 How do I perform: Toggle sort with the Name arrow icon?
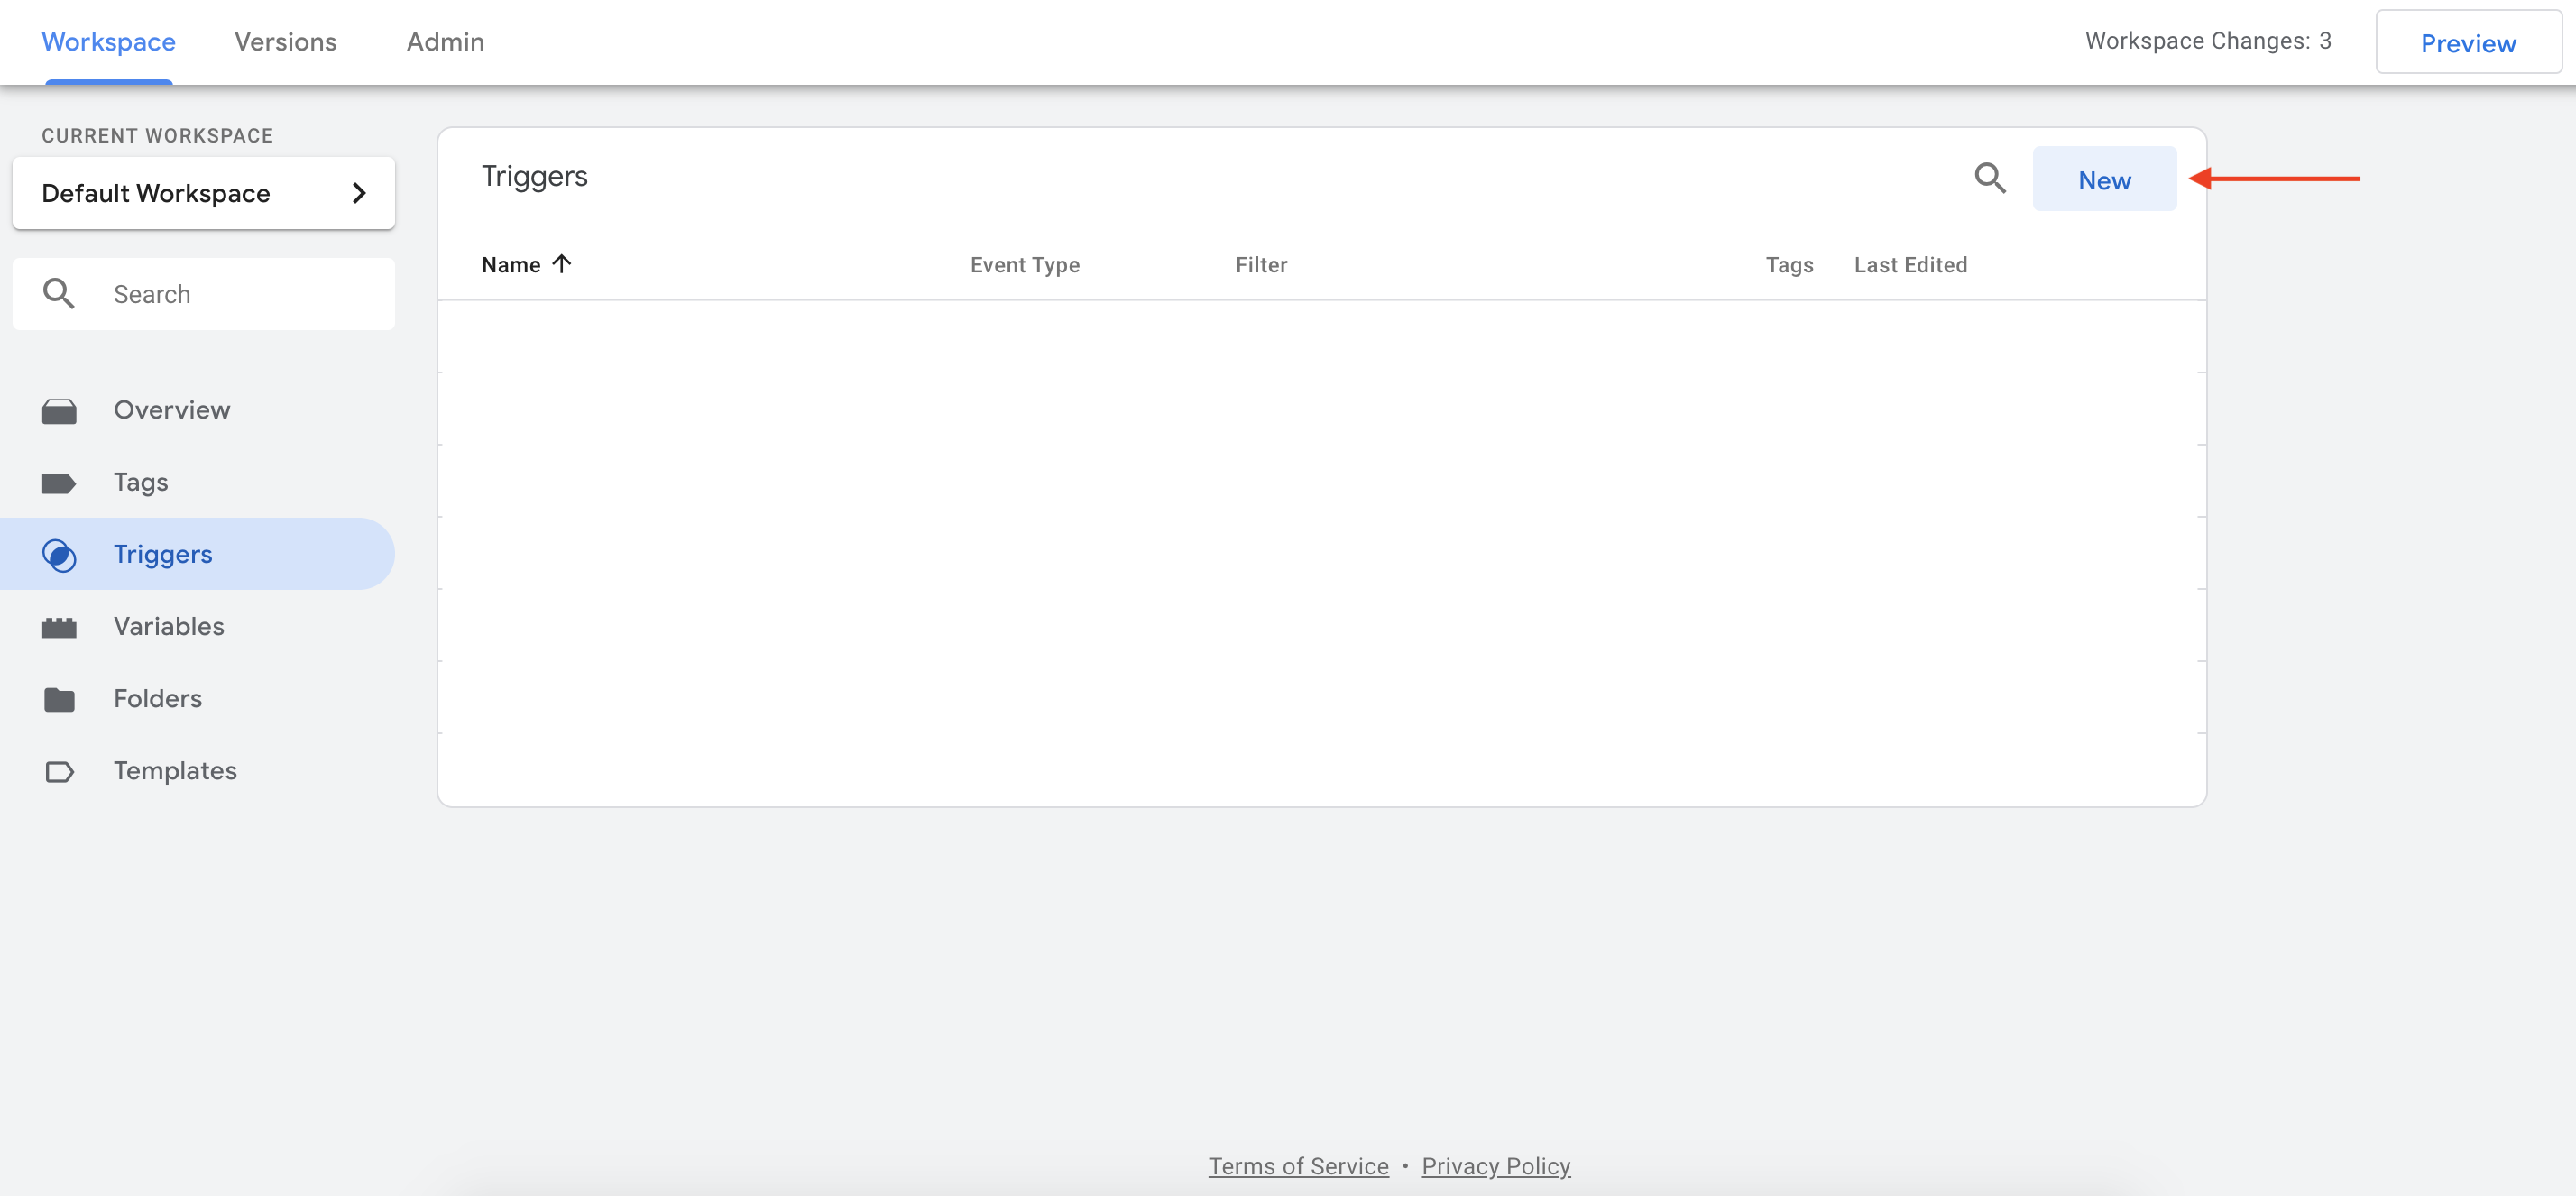pos(562,264)
